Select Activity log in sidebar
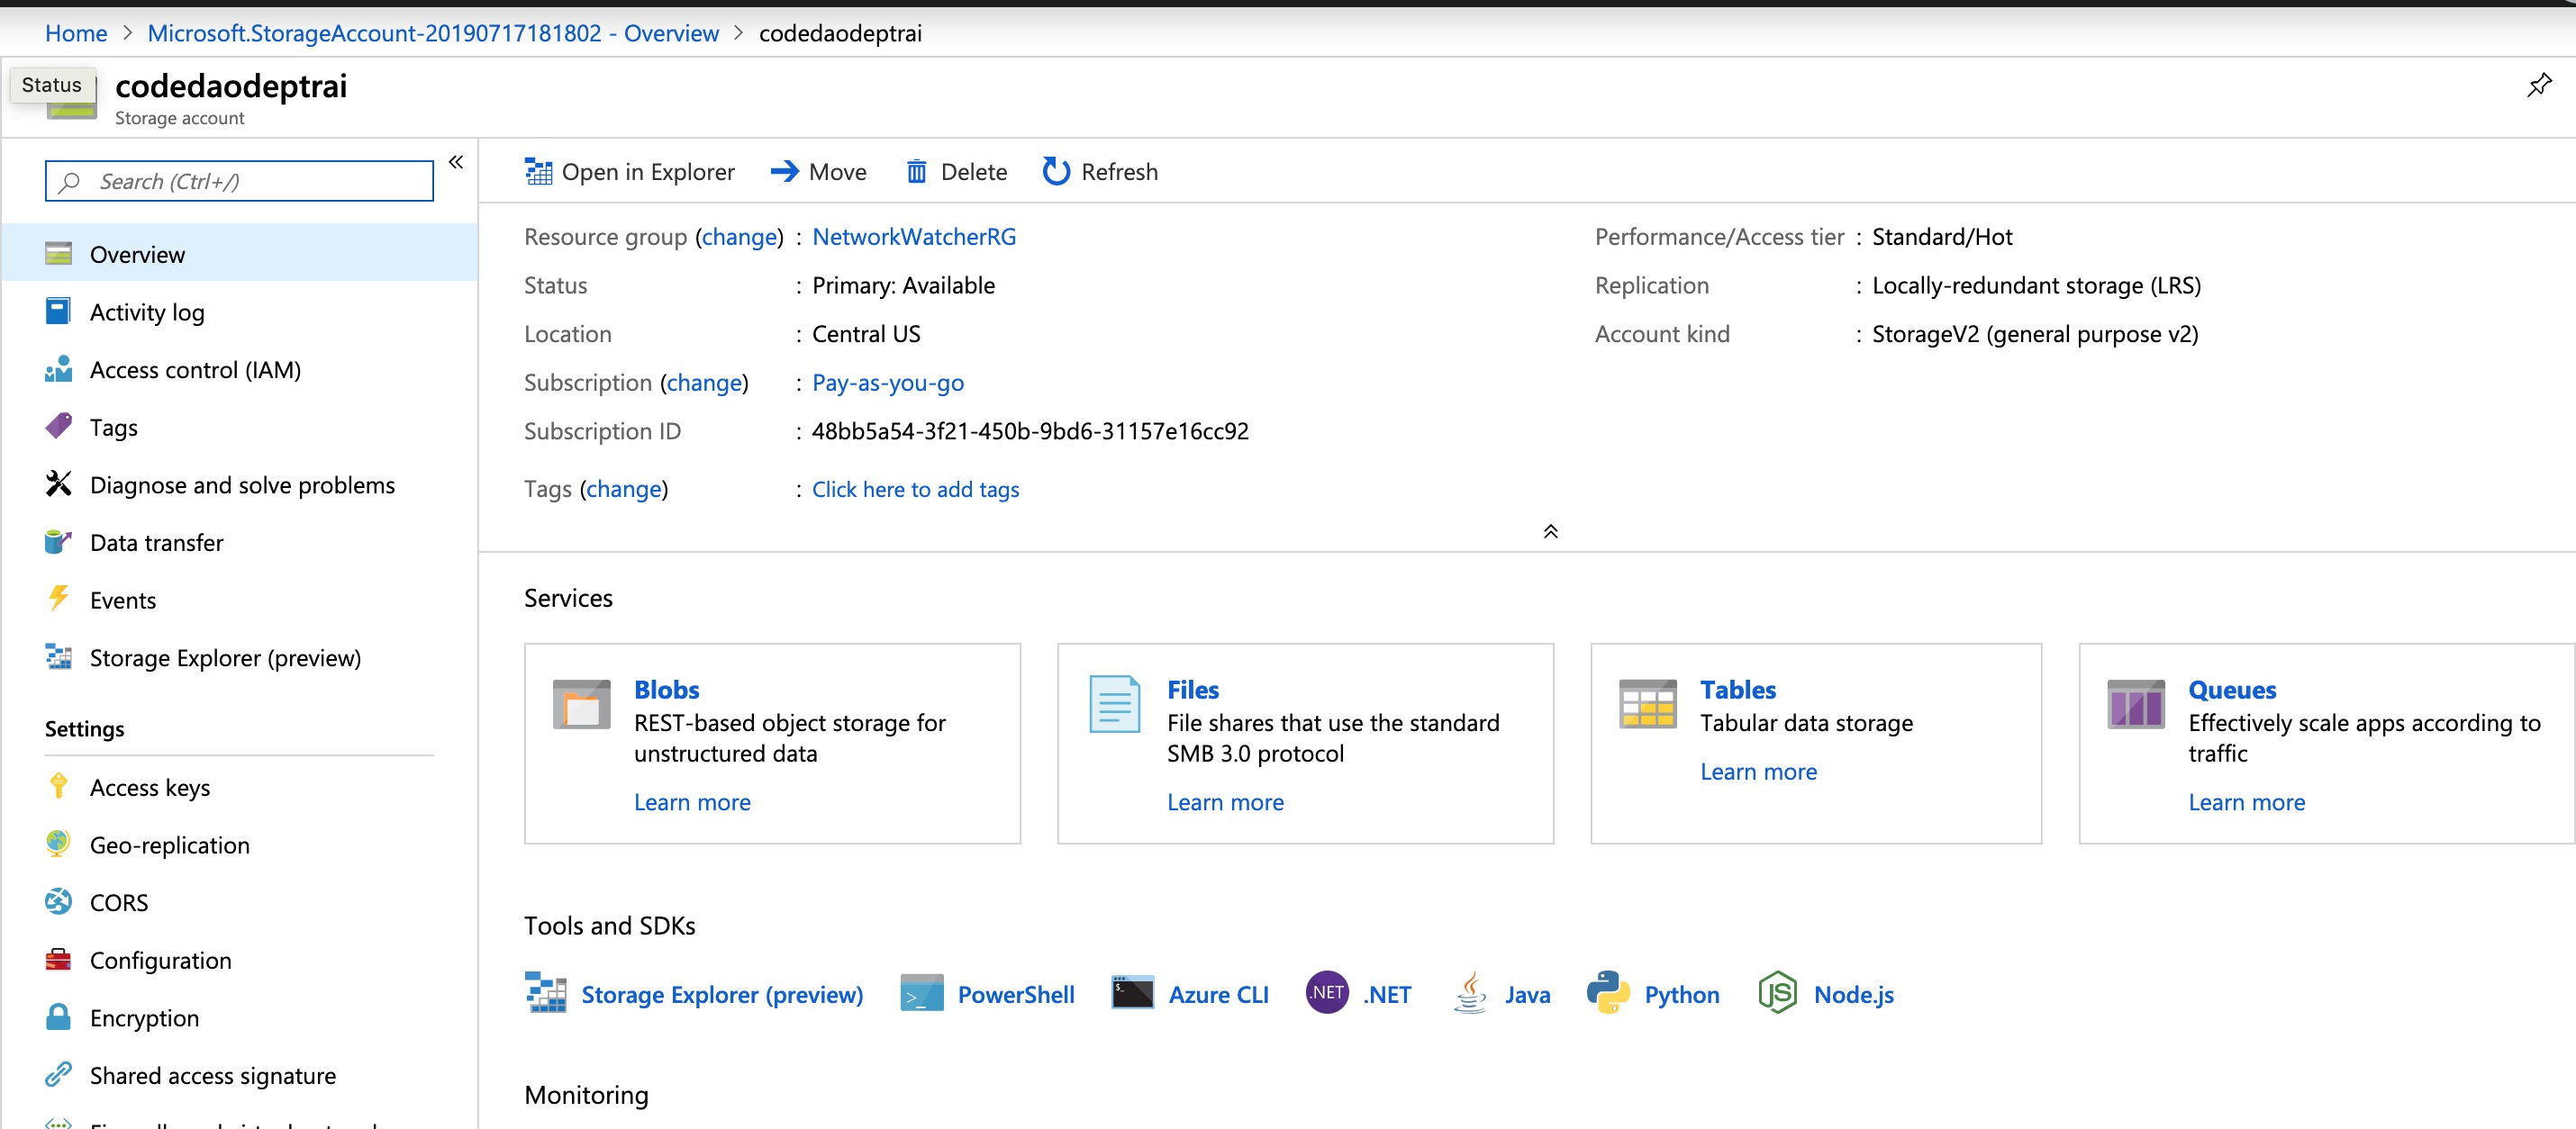Viewport: 2576px width, 1129px height. 147,312
